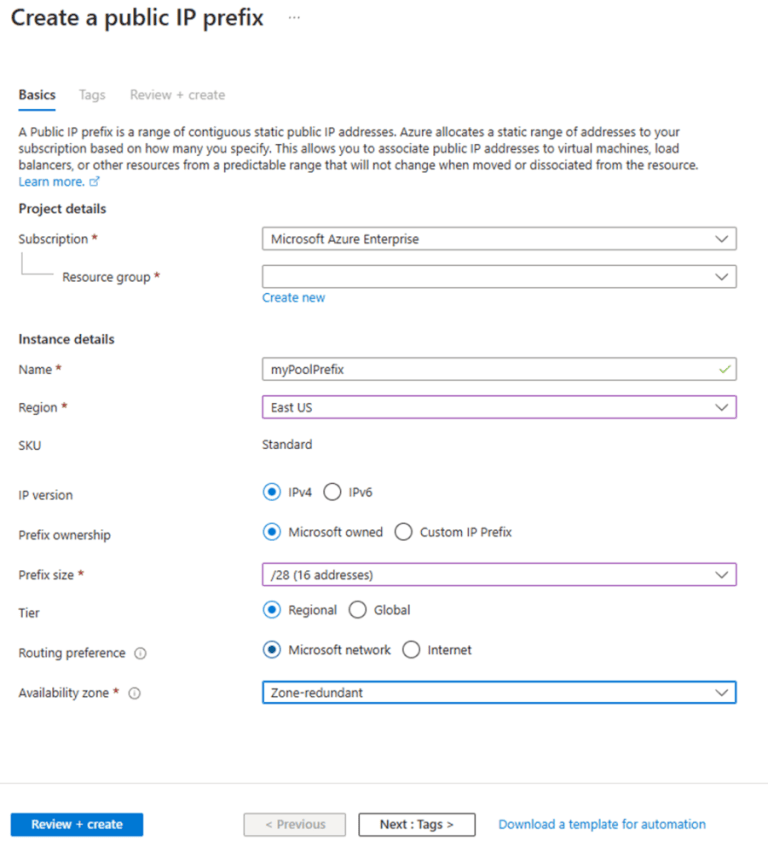Click the green validation checkmark in Name field
The width and height of the screenshot is (768, 852).
tap(723, 369)
